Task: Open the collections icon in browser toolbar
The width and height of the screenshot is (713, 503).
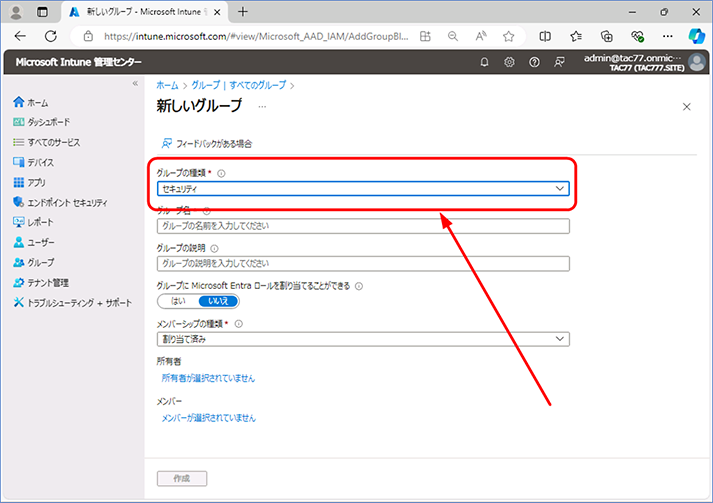Action: (607, 36)
